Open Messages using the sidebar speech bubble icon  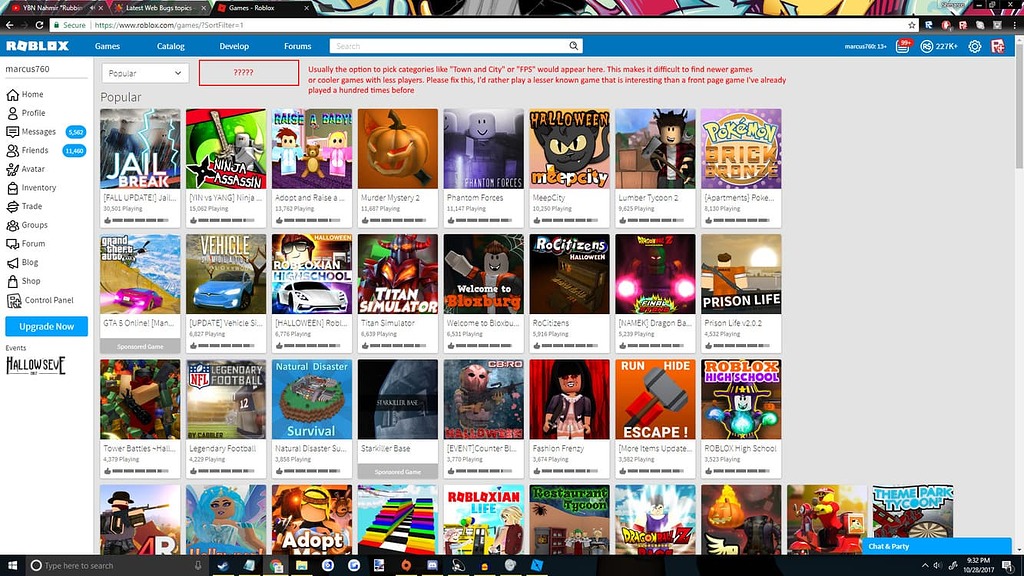(x=12, y=131)
